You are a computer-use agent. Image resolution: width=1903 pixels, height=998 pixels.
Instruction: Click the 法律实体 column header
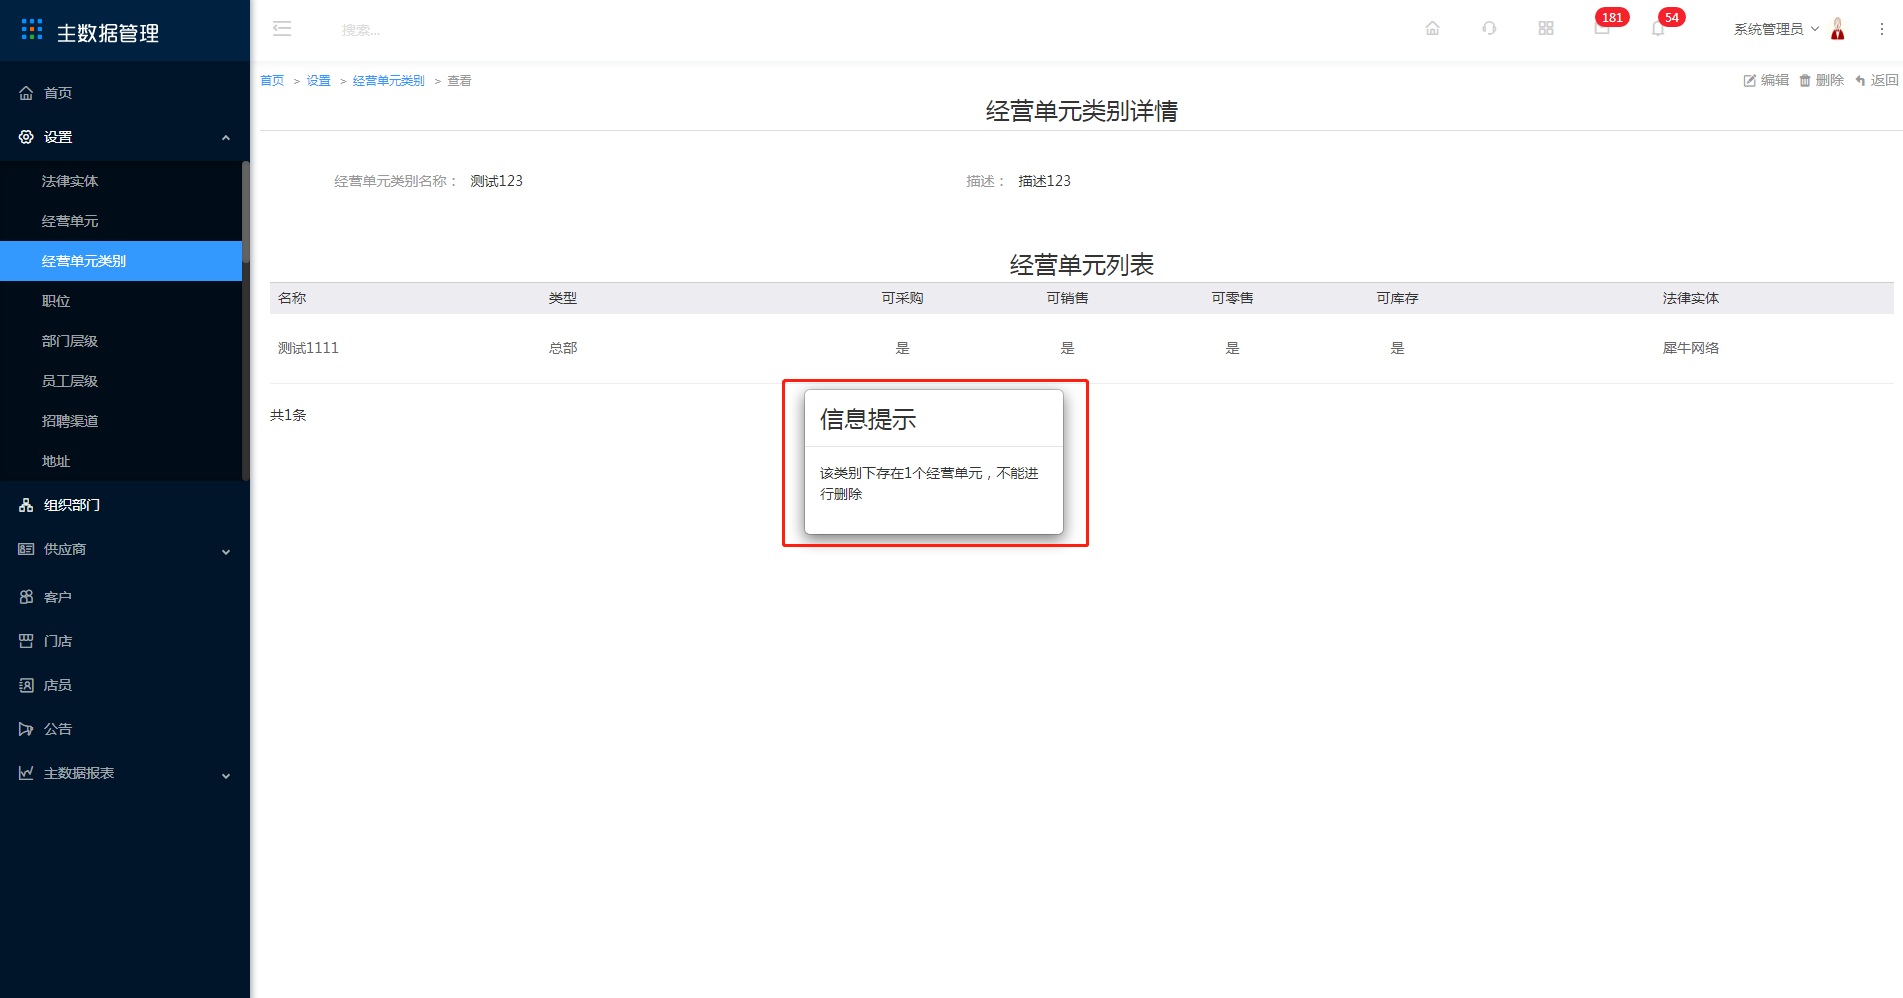1691,298
